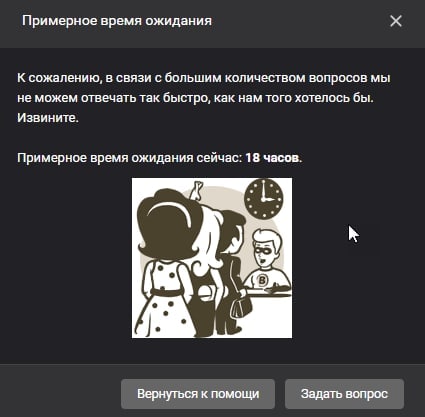Click the "Задать вопрос" button
This screenshot has width=425, height=417.
click(344, 394)
